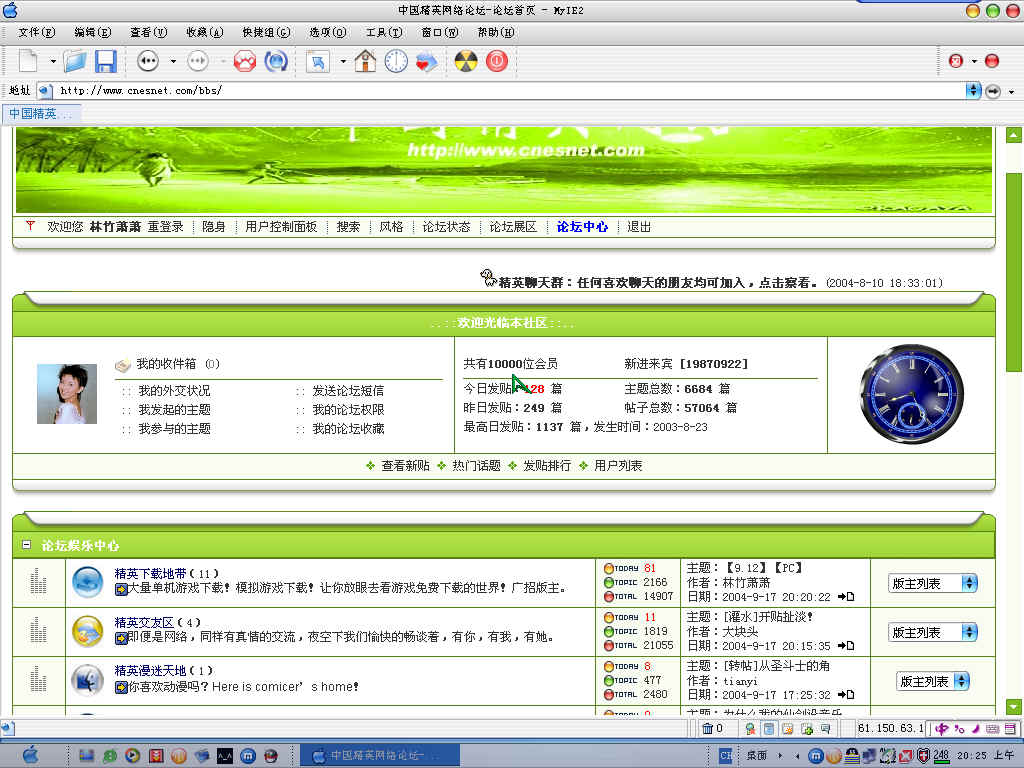Open 工具(T) menu
This screenshot has width=1024, height=768.
pyautogui.click(x=384, y=32)
